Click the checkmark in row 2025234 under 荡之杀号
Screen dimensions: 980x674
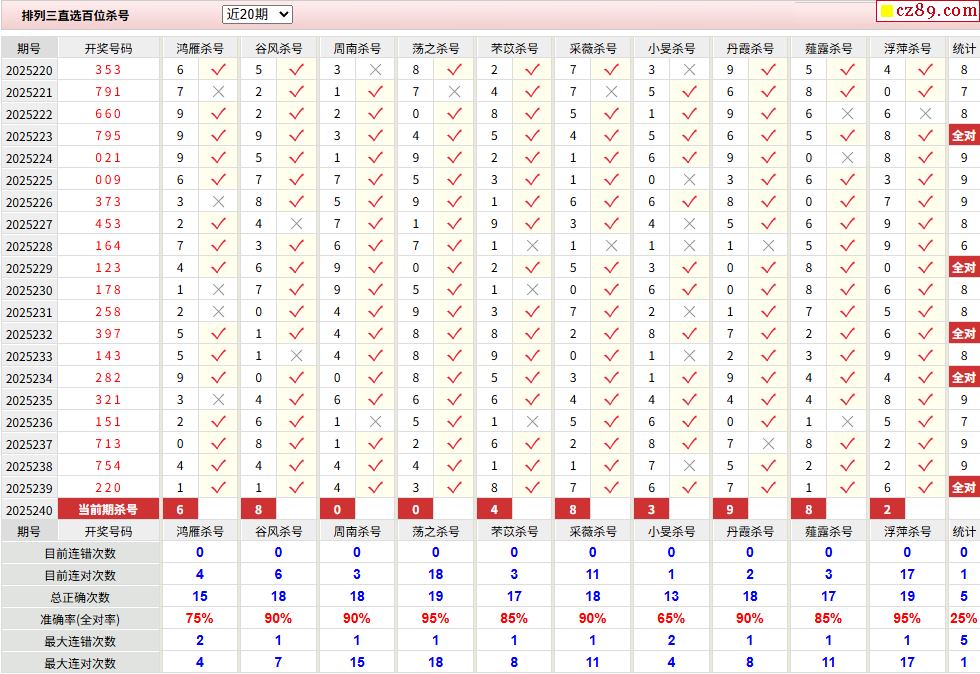(454, 378)
